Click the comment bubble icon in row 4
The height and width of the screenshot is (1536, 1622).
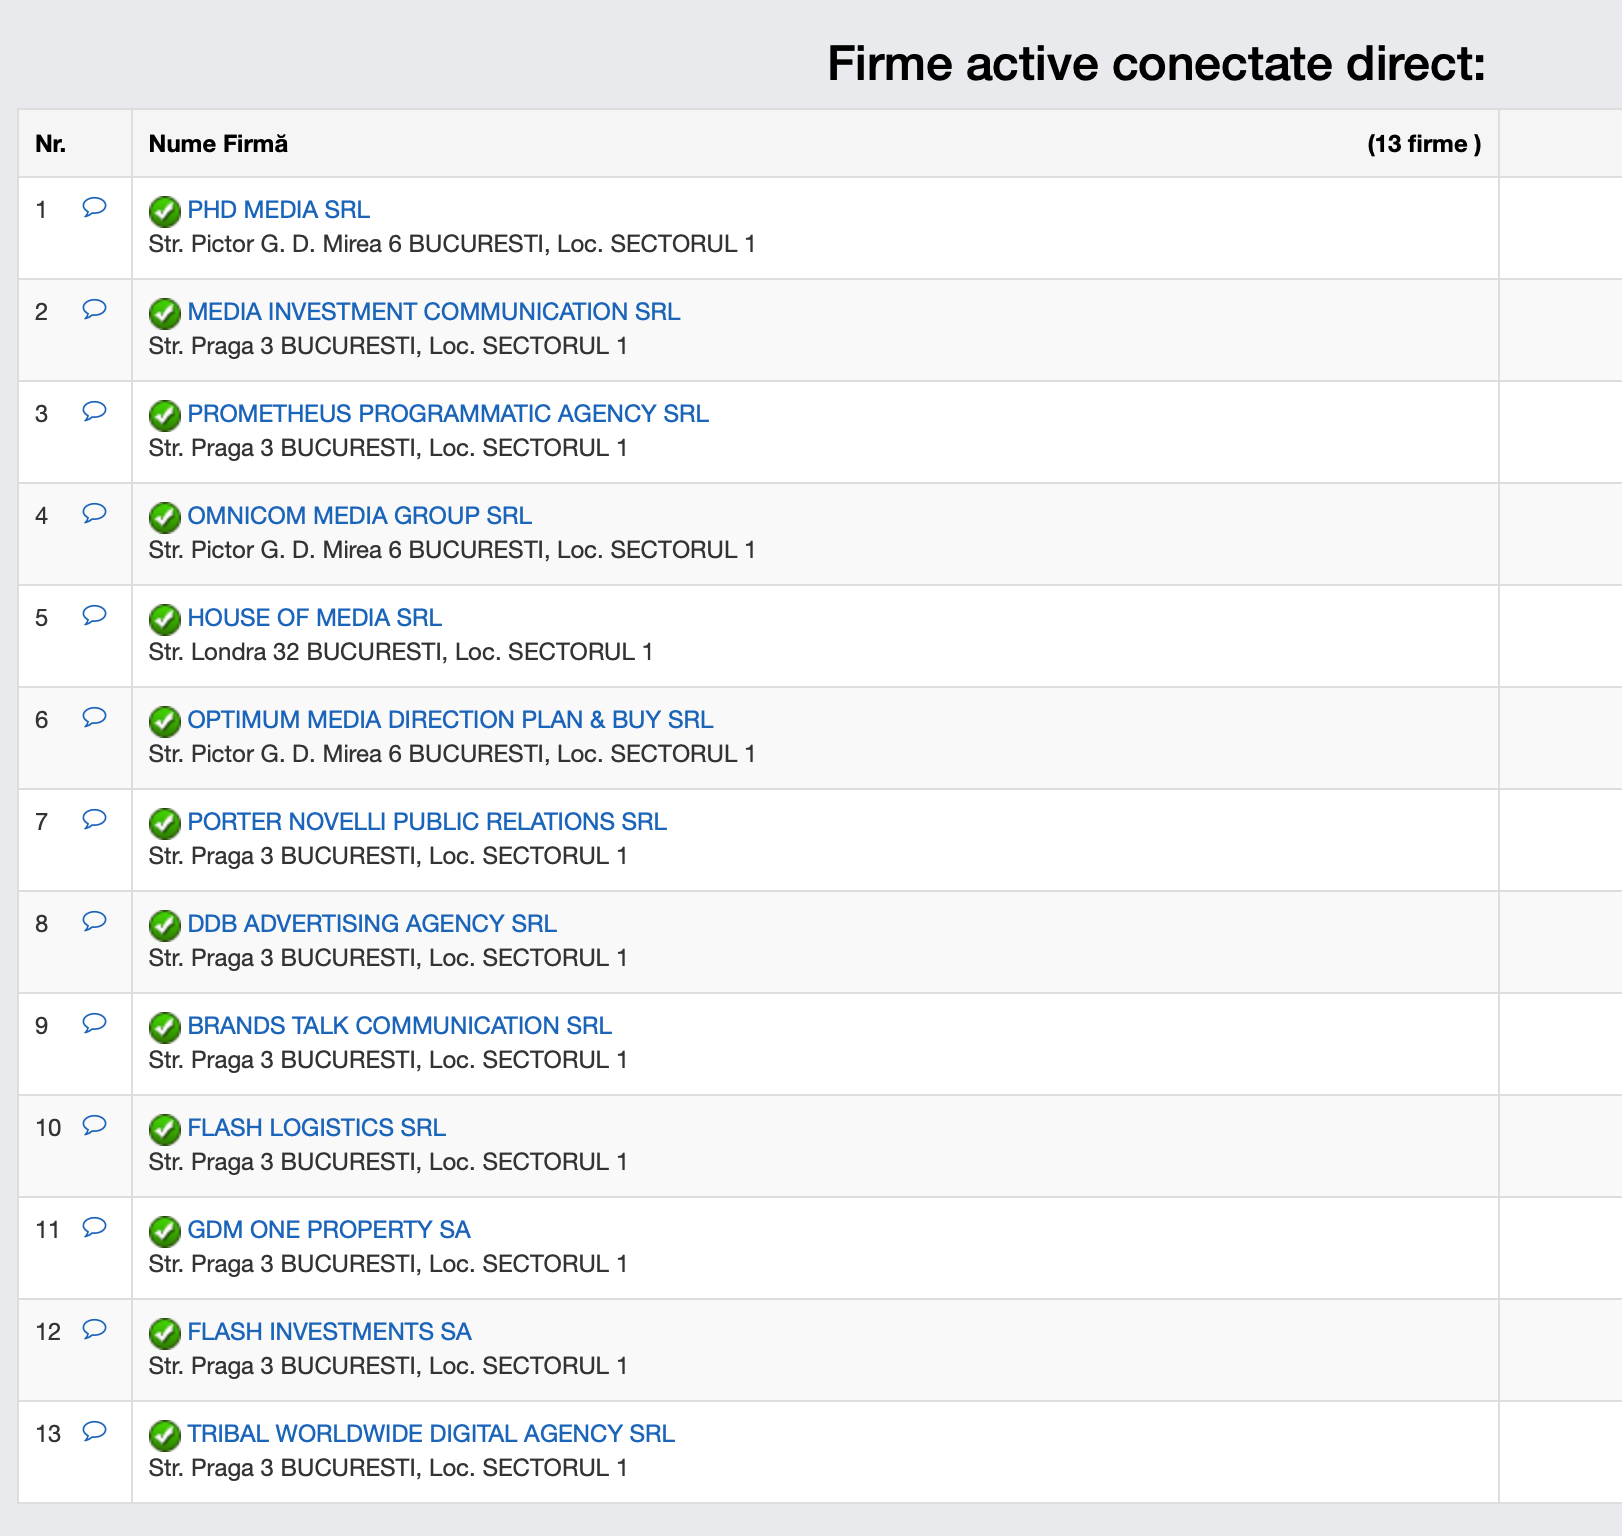pyautogui.click(x=94, y=513)
